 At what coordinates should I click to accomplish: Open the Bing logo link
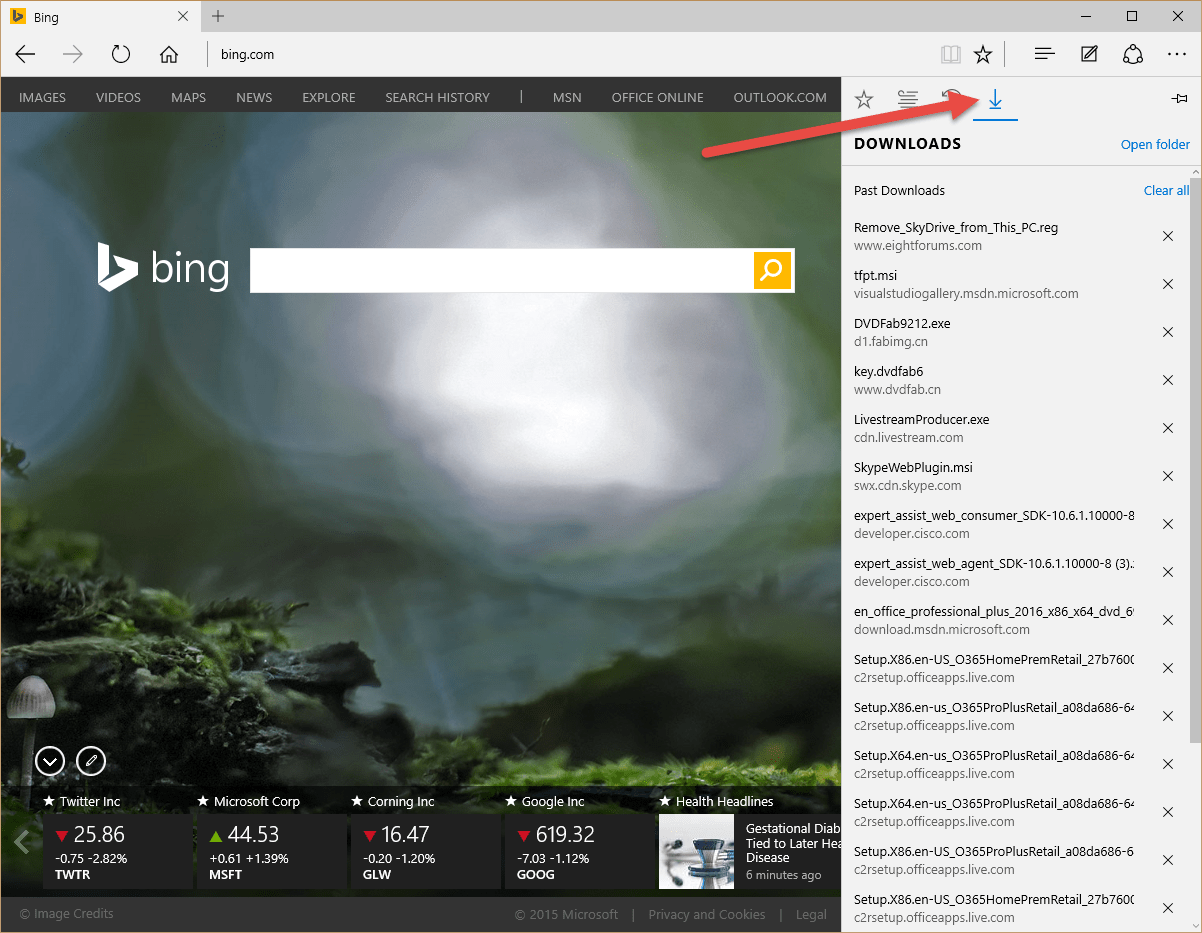[x=163, y=268]
